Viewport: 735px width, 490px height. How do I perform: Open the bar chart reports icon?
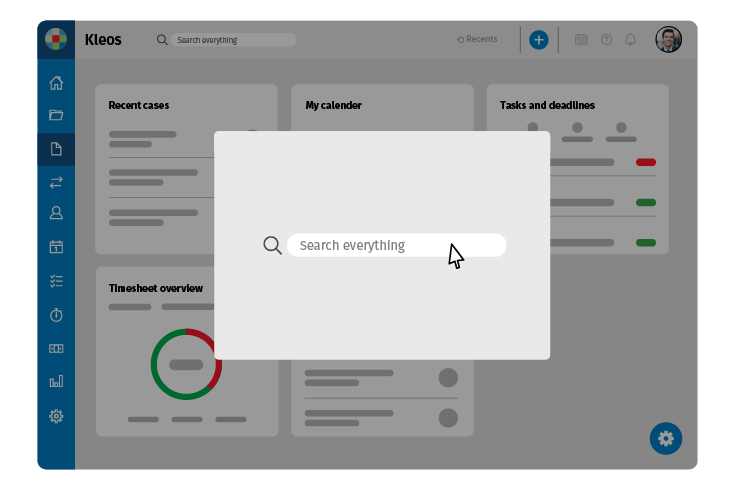(56, 382)
